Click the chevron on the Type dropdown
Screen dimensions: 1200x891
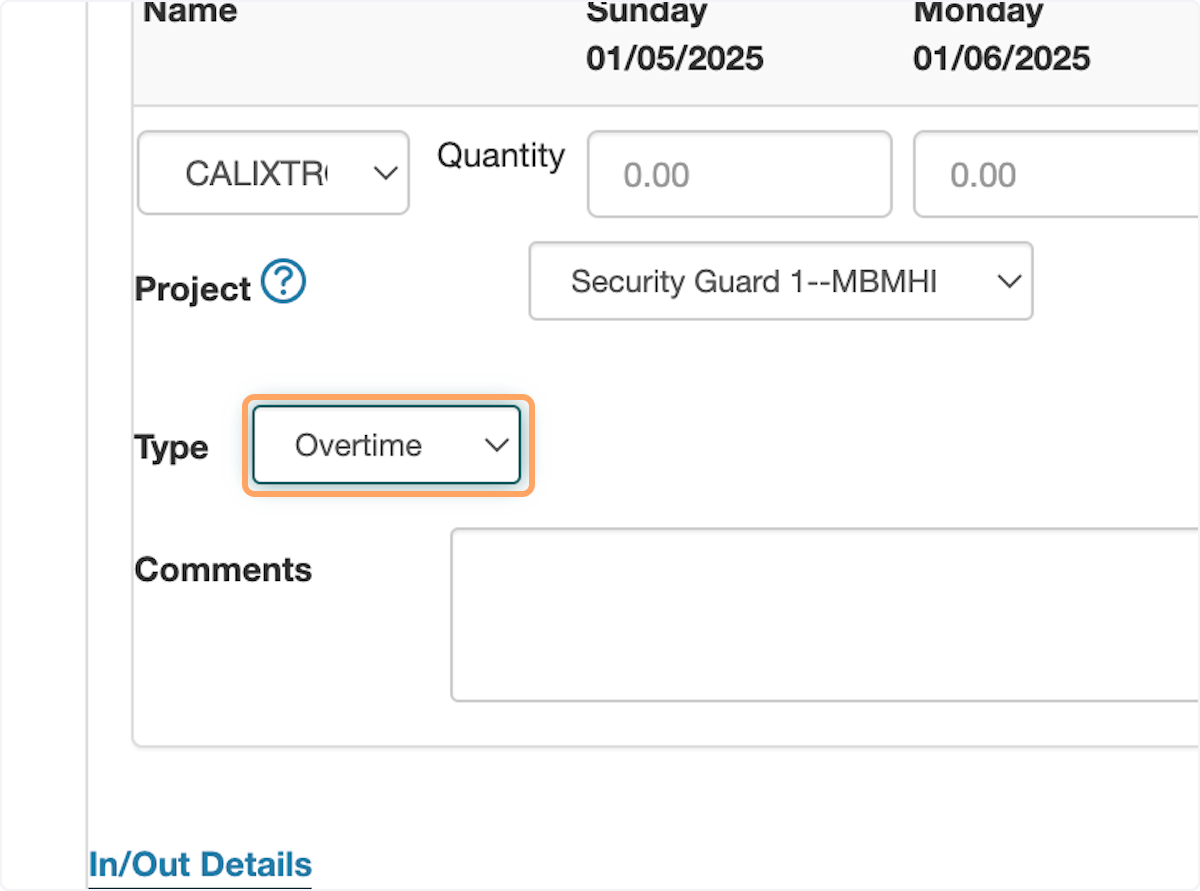click(497, 445)
